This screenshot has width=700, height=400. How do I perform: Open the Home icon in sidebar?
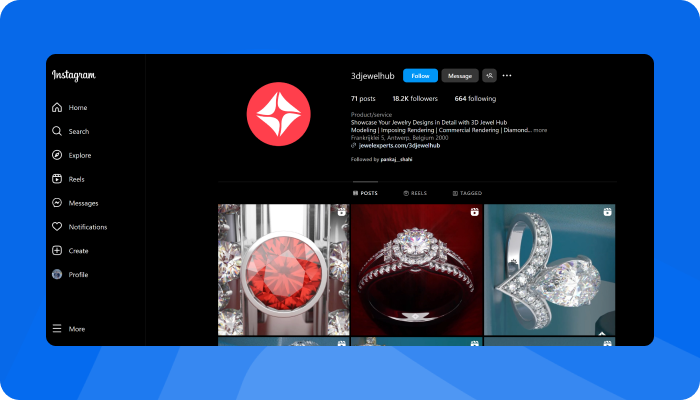click(57, 108)
